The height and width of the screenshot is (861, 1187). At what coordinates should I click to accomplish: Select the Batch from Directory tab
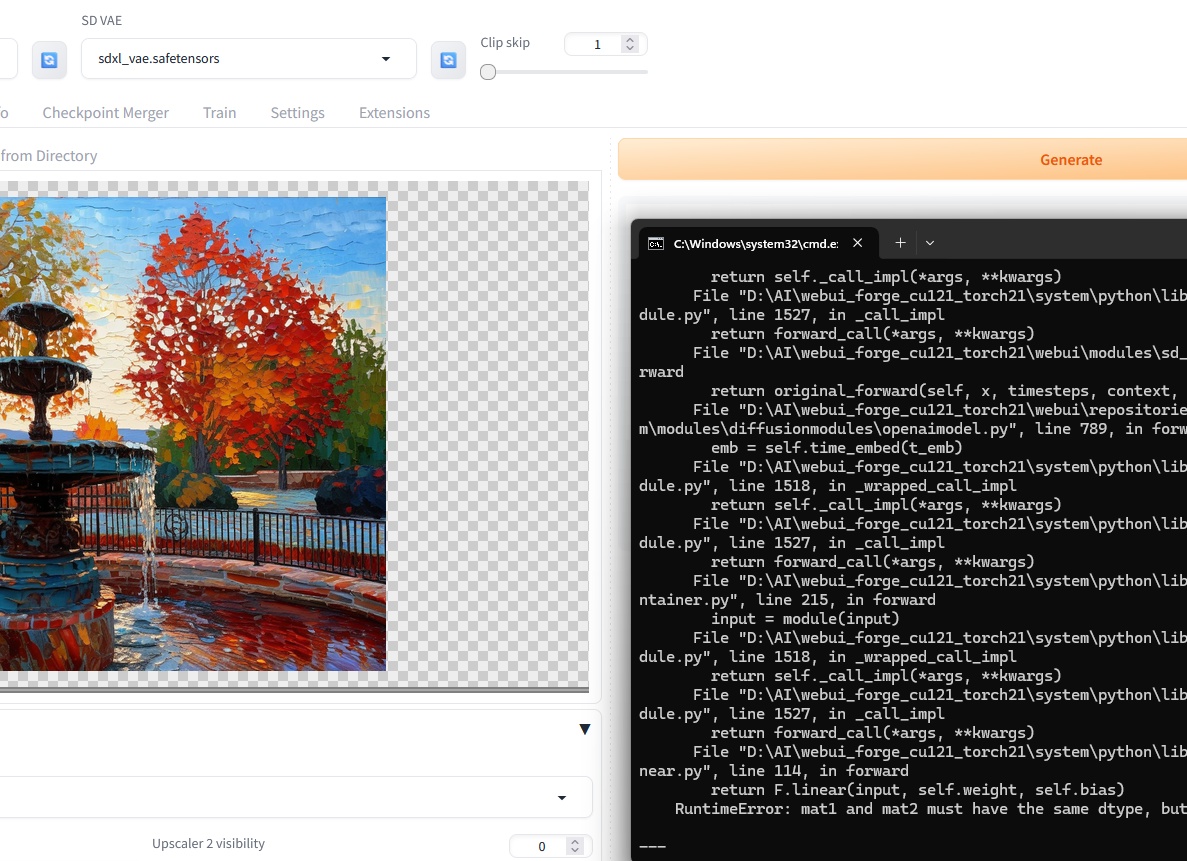(49, 156)
